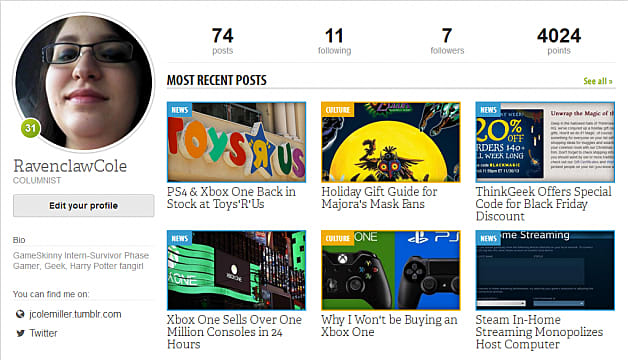Viewport: 628px width, 360px height.
Task: Open 'Holiday Gift Guide for Majora's Mask Fans' headline
Action: 379,198
